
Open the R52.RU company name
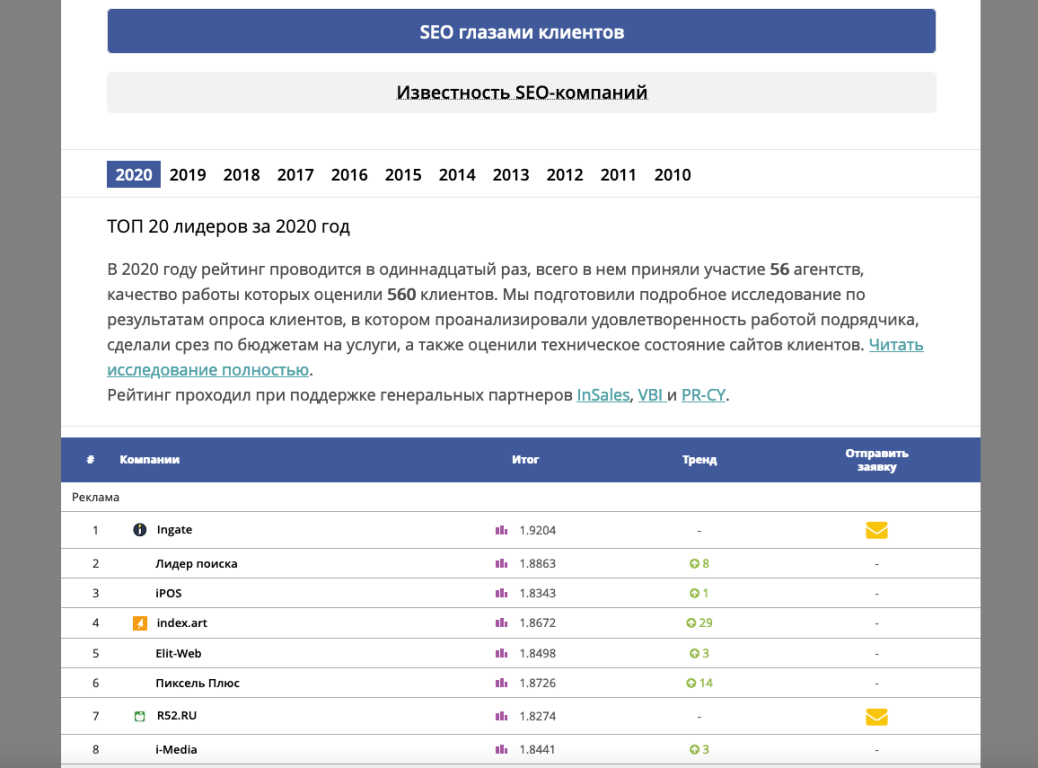pyautogui.click(x=177, y=716)
